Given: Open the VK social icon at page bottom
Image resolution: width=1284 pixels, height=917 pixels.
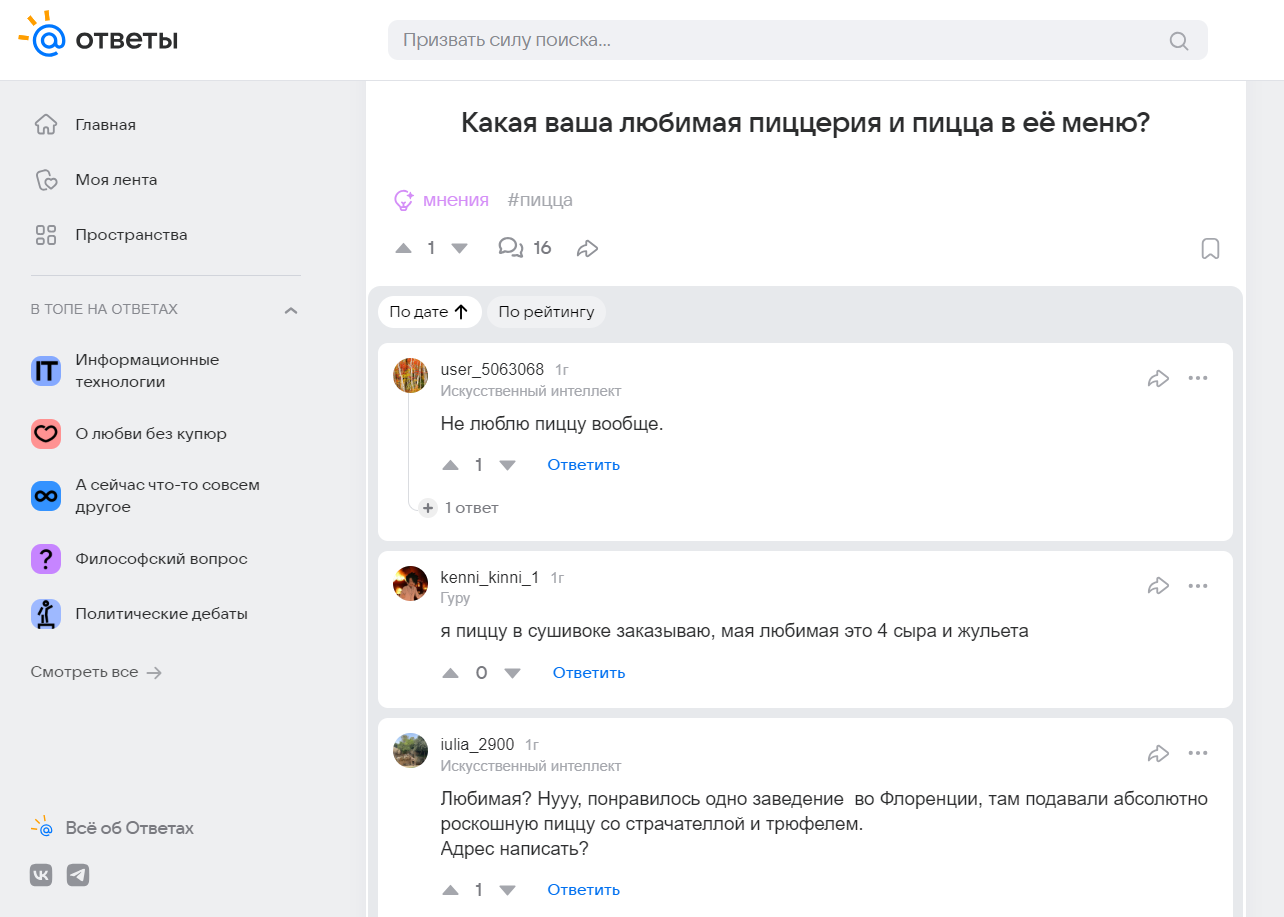Looking at the screenshot, I should pyautogui.click(x=41, y=874).
